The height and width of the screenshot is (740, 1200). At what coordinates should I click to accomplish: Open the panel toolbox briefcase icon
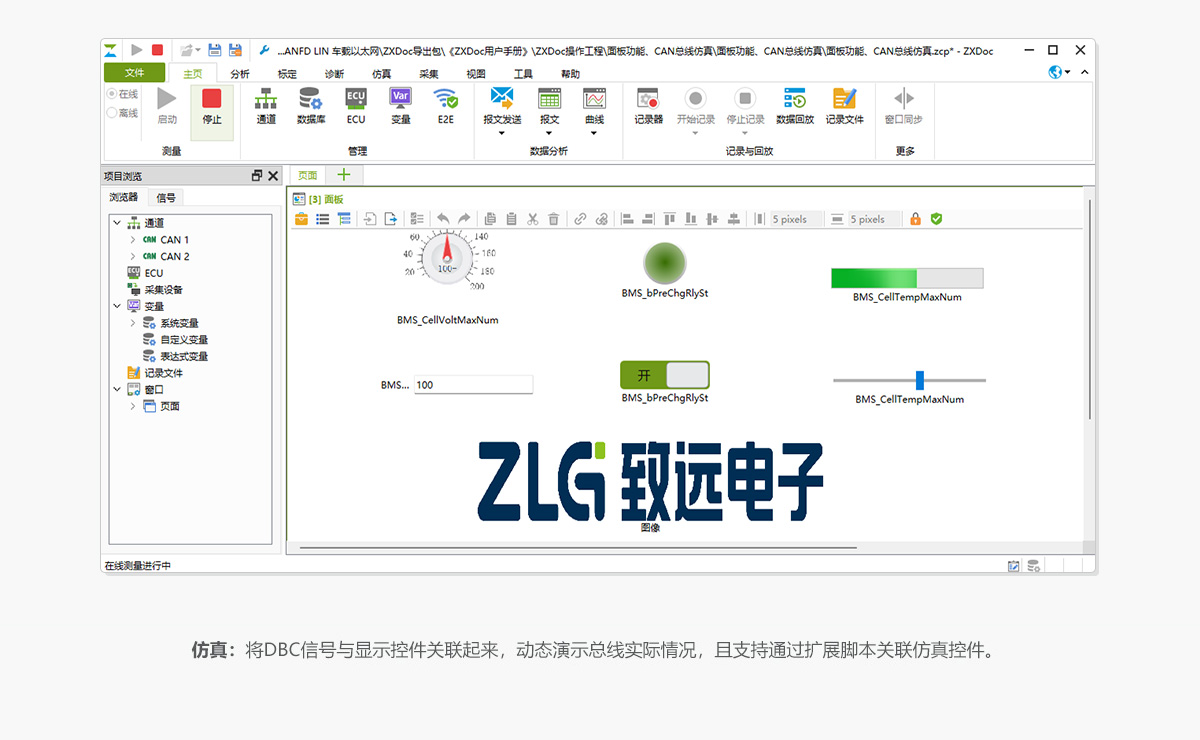[x=301, y=219]
